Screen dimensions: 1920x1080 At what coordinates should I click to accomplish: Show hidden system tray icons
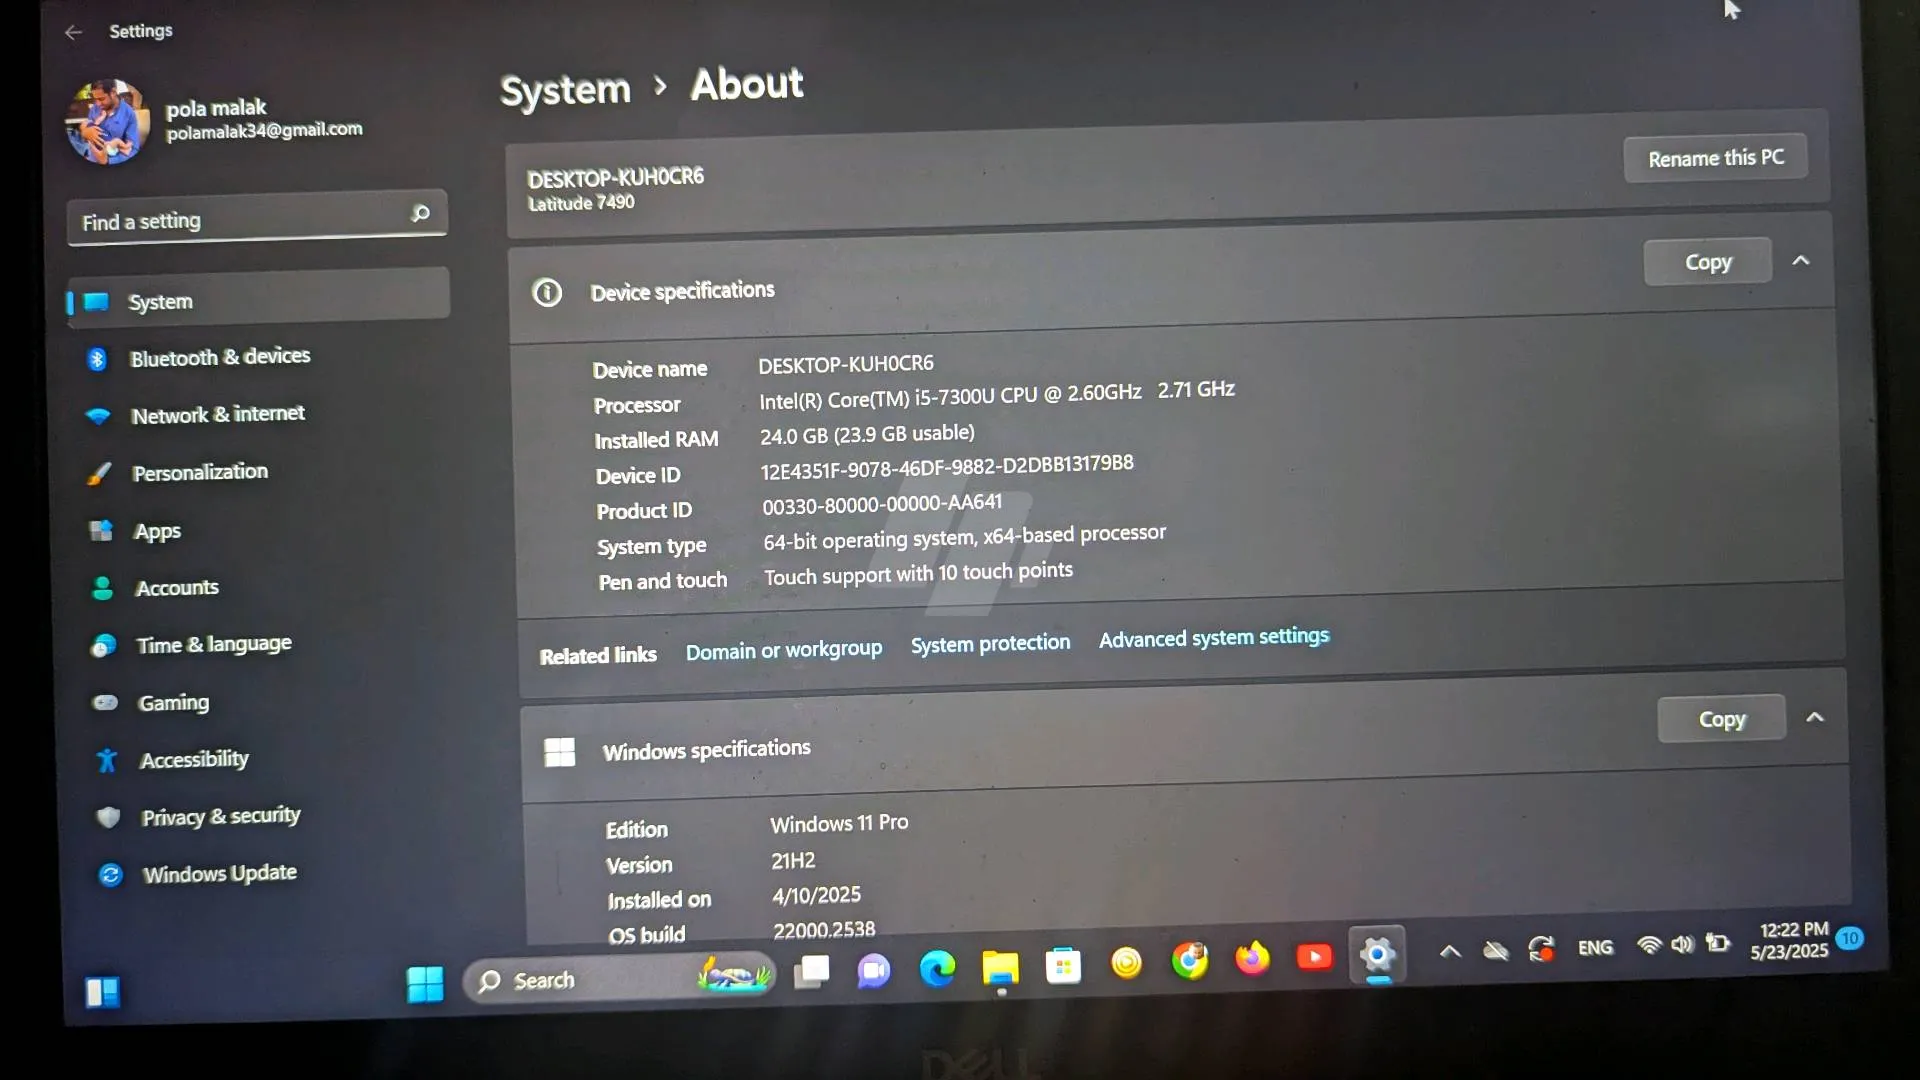point(1450,952)
